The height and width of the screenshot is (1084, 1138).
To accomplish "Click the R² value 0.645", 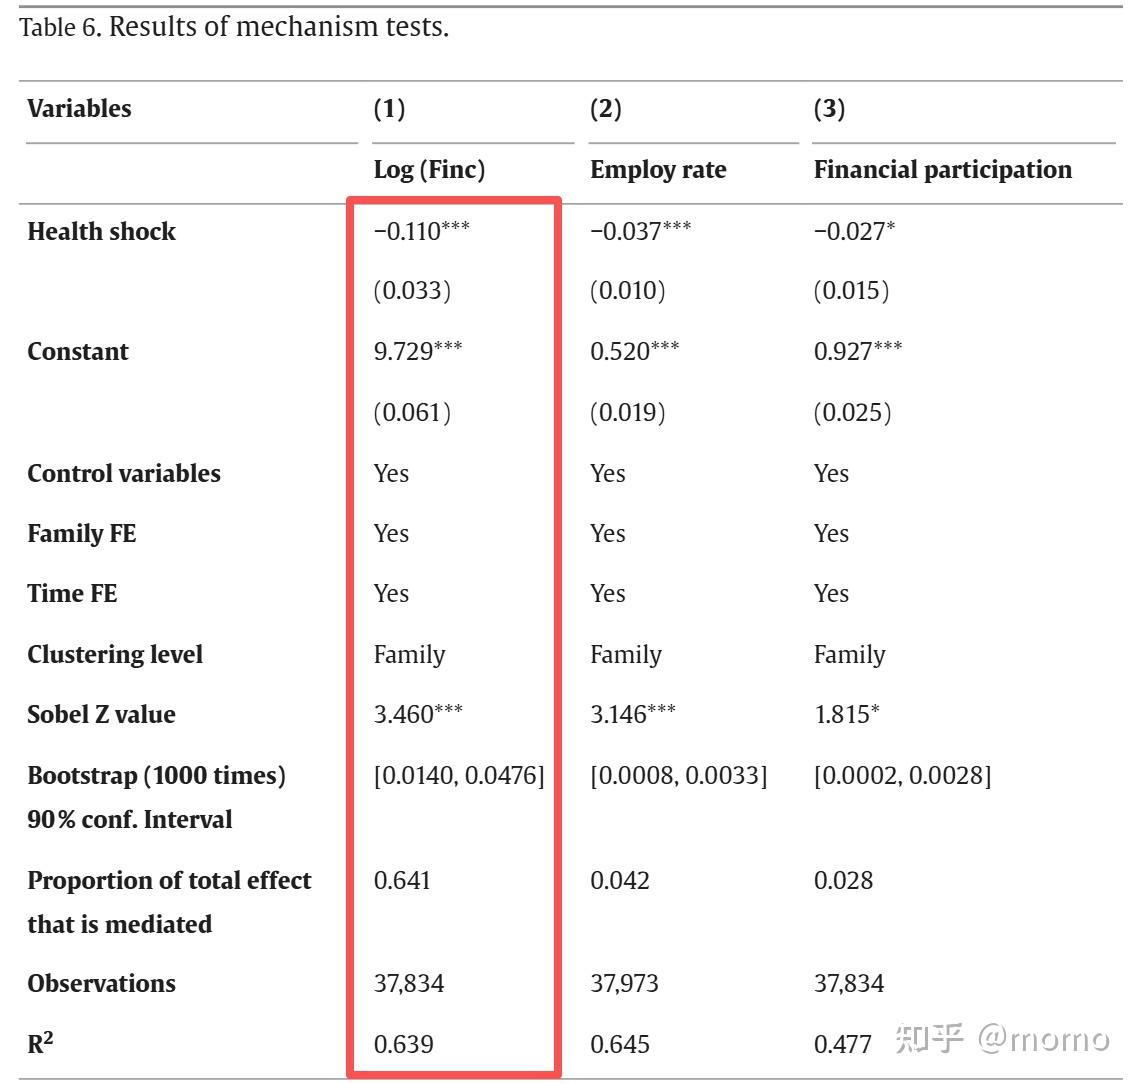I will 620,1045.
